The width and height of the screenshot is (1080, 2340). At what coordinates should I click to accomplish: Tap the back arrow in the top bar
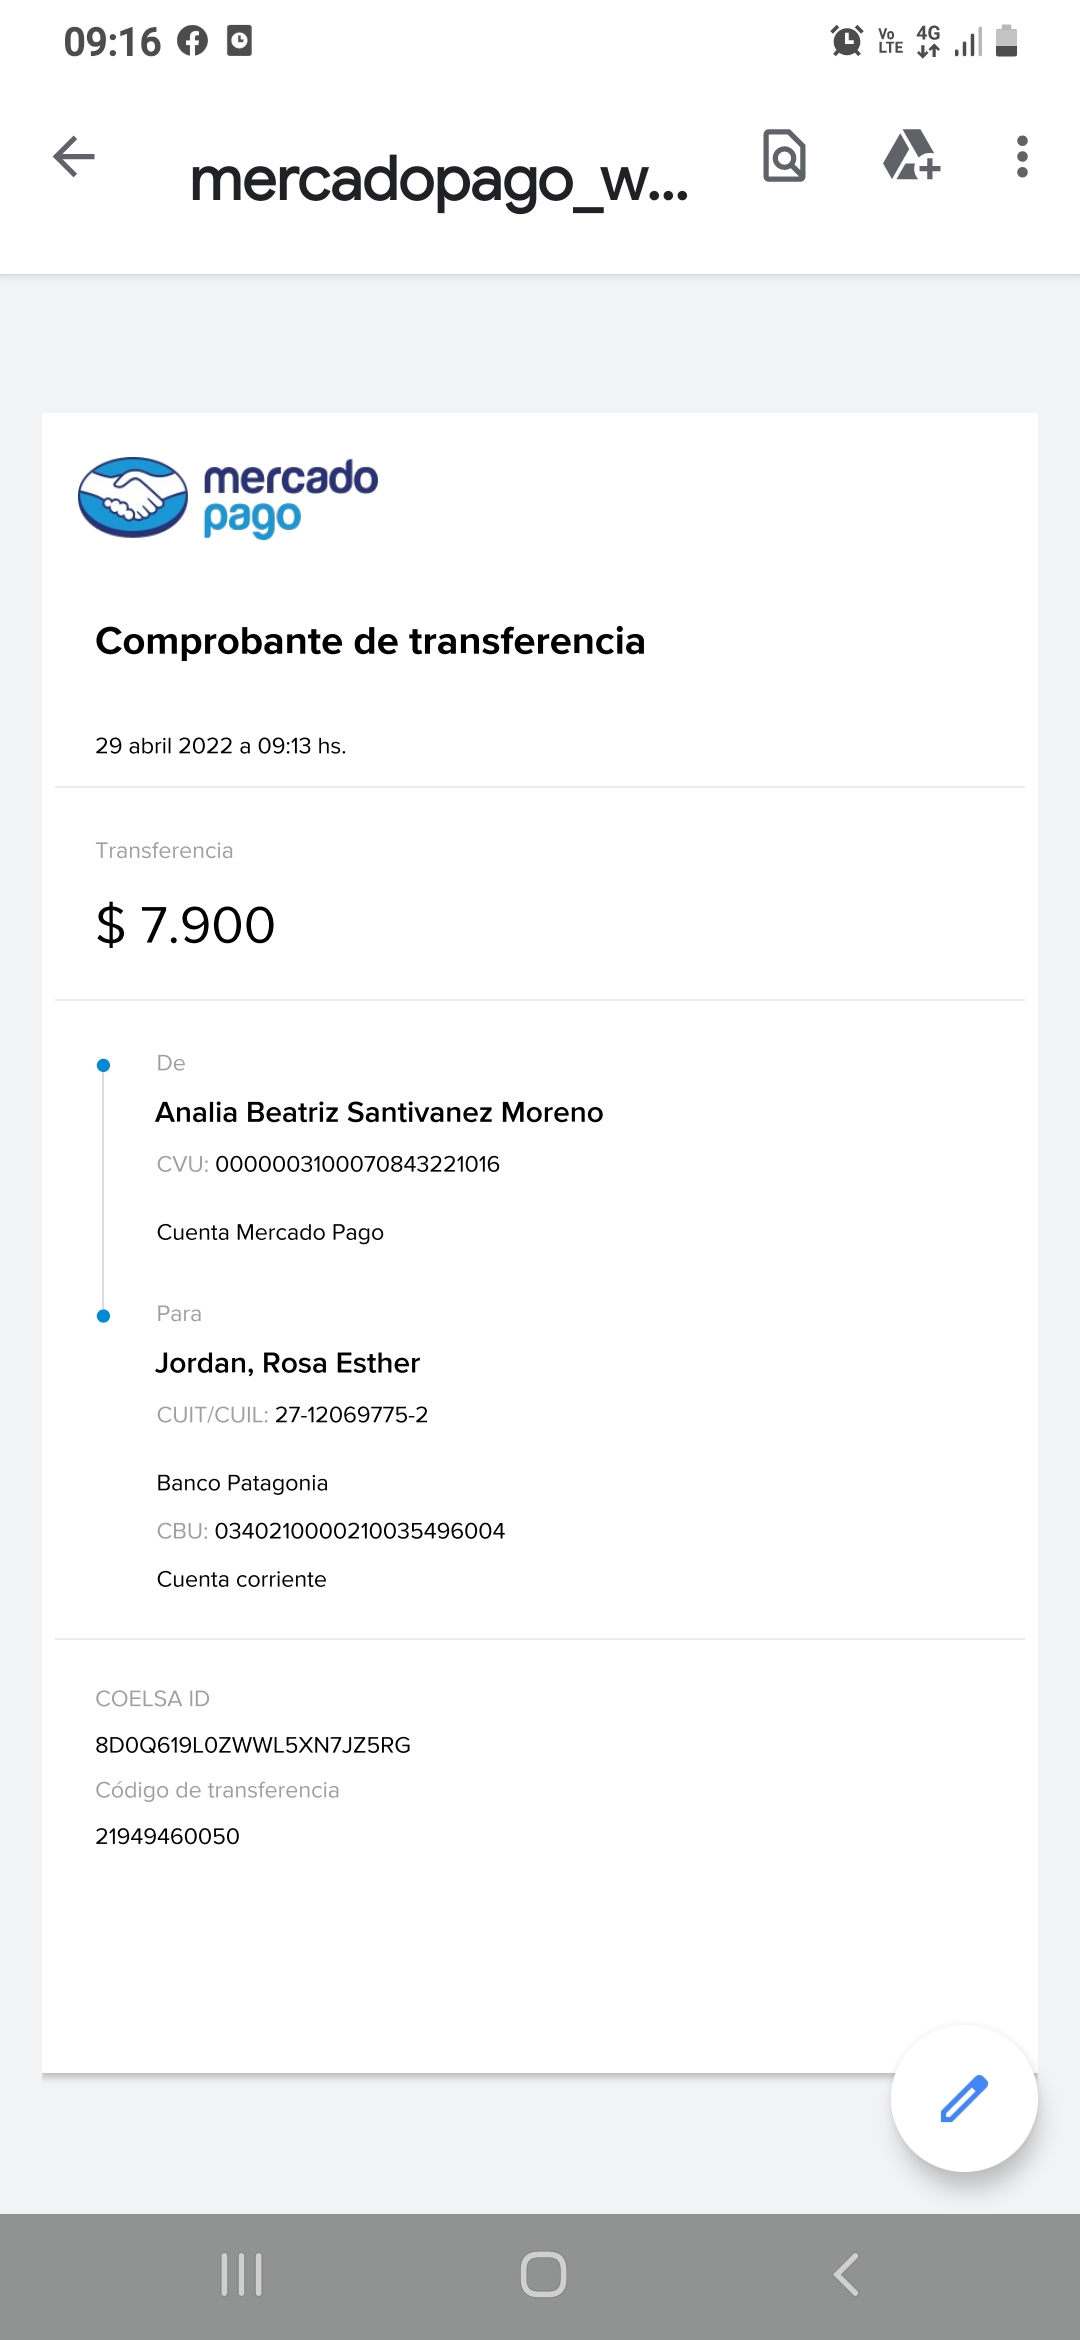(74, 157)
